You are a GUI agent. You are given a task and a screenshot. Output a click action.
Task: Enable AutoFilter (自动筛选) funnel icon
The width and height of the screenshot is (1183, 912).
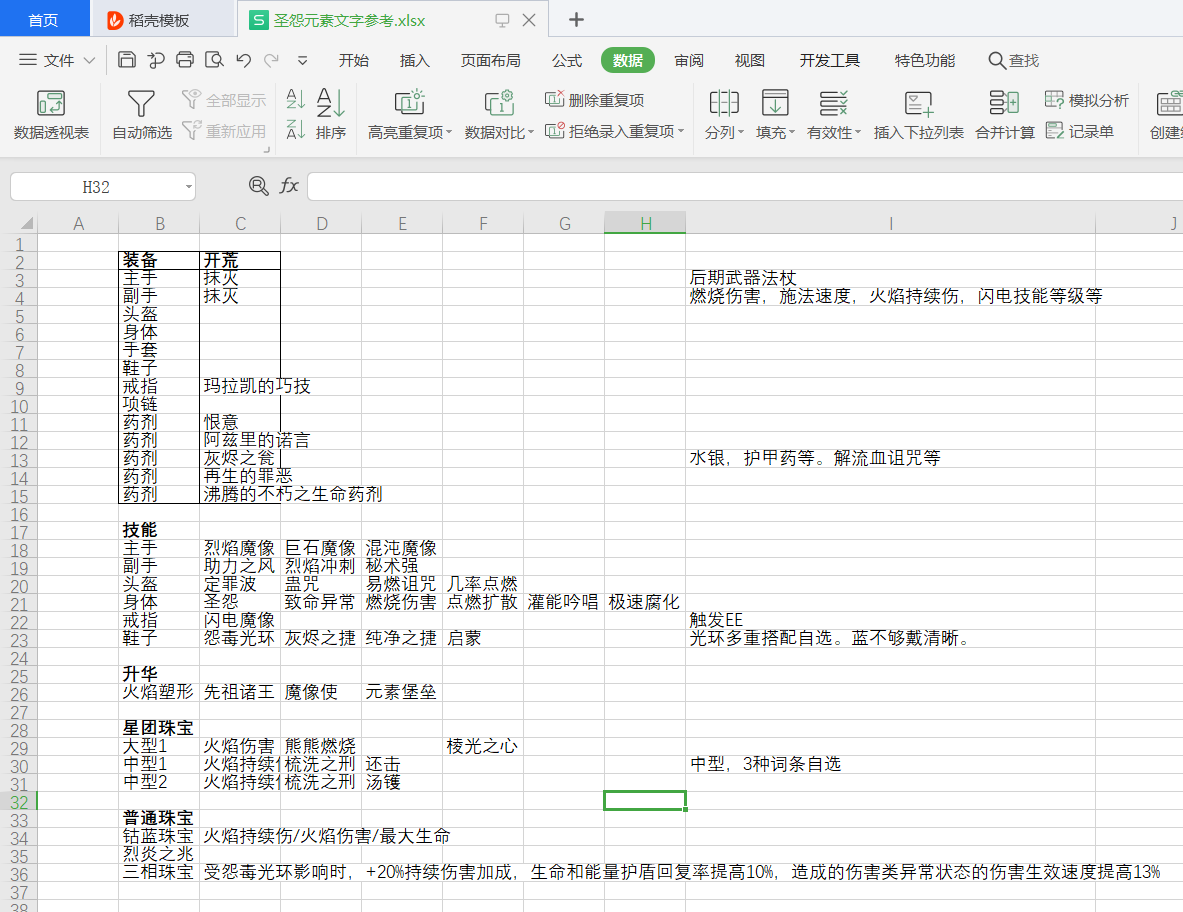[141, 103]
